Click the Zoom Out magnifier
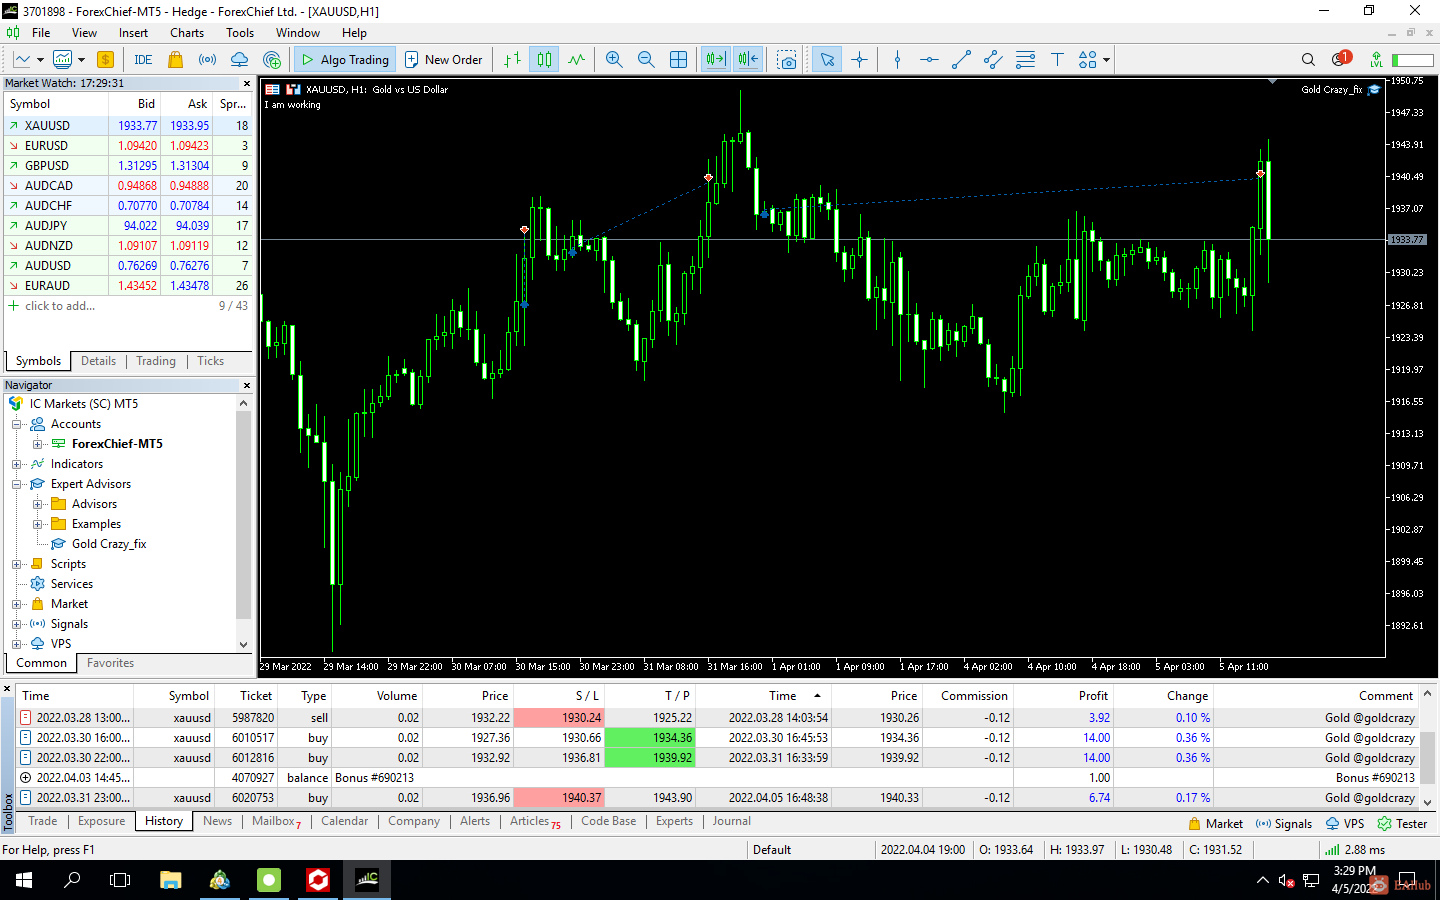The width and height of the screenshot is (1440, 900). pos(646,59)
